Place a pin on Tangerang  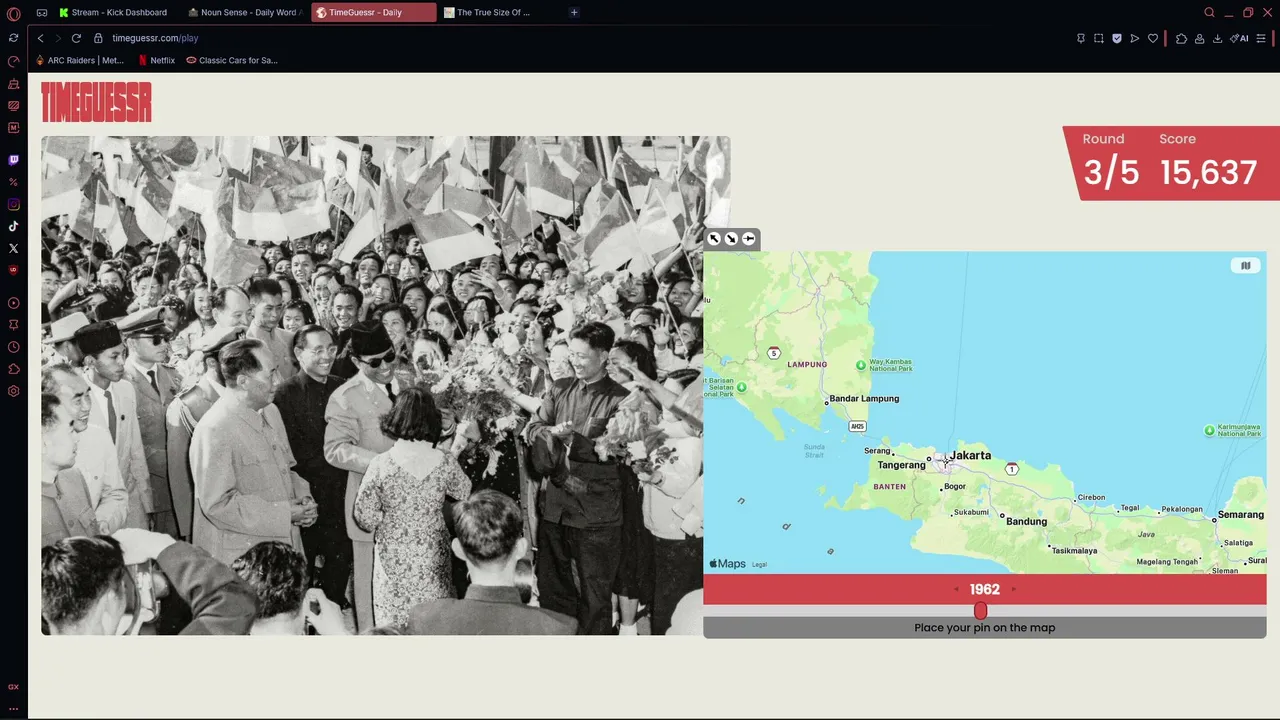click(x=901, y=465)
